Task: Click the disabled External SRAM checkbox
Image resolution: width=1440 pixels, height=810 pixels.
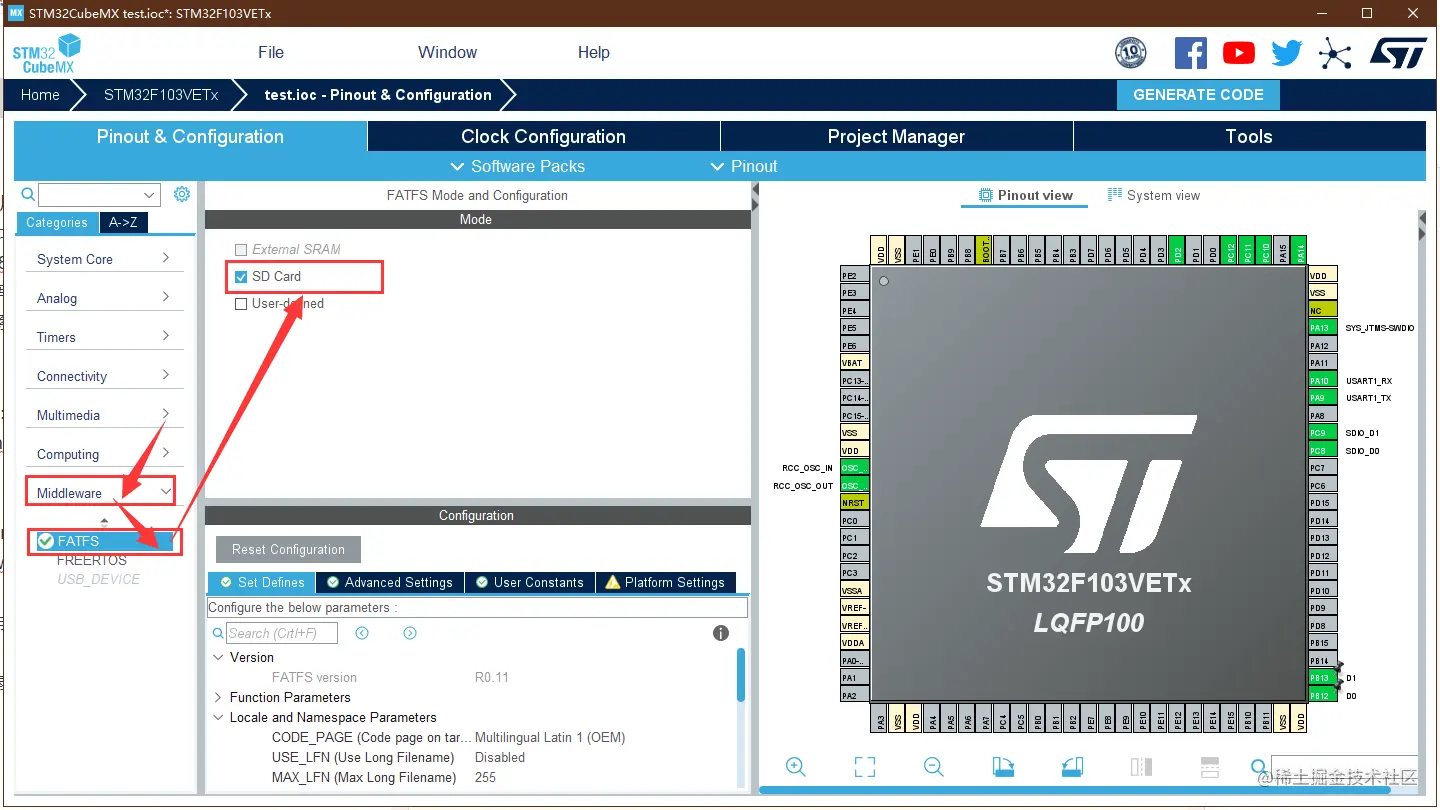Action: (241, 250)
